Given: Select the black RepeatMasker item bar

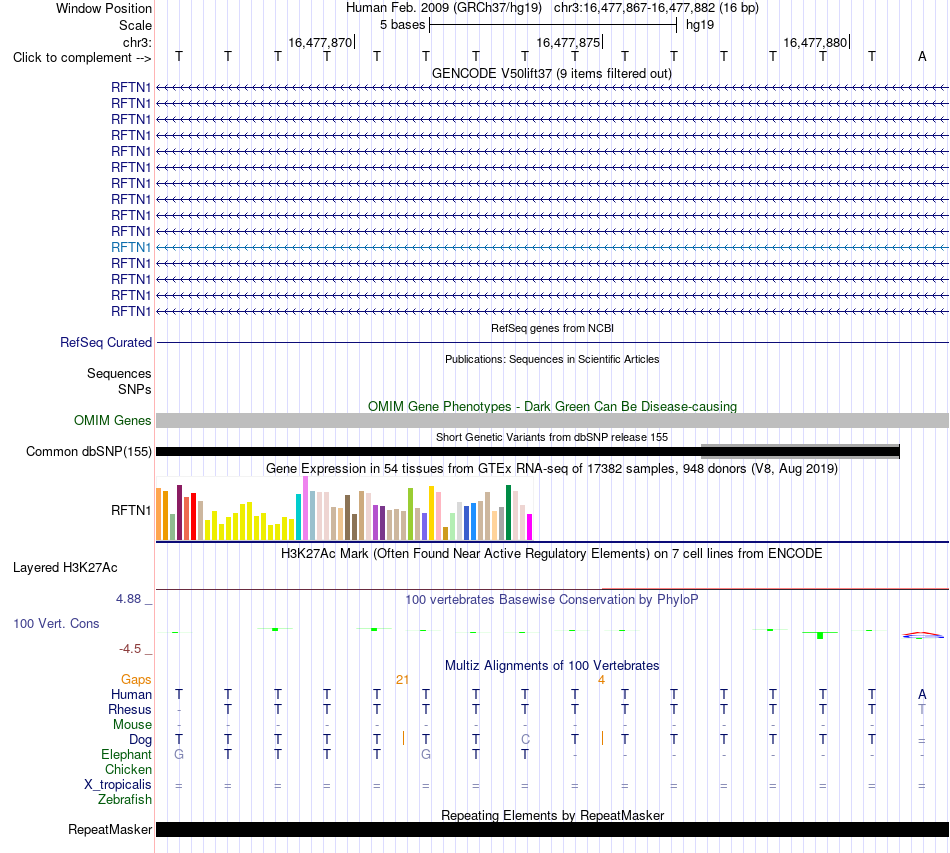Looking at the screenshot, I should coord(553,829).
